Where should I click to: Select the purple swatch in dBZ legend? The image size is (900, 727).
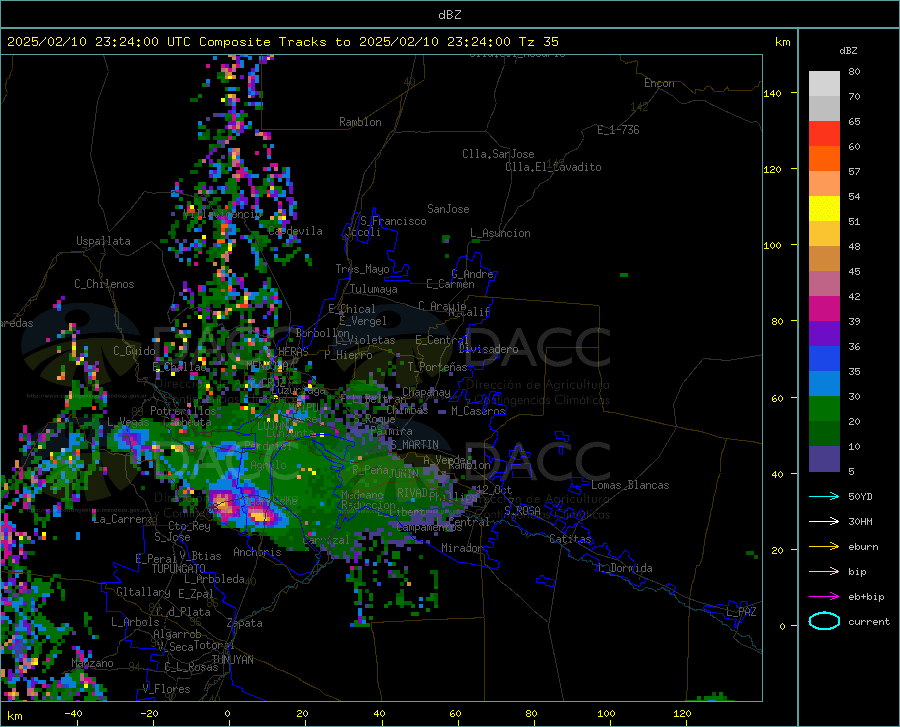[x=824, y=334]
